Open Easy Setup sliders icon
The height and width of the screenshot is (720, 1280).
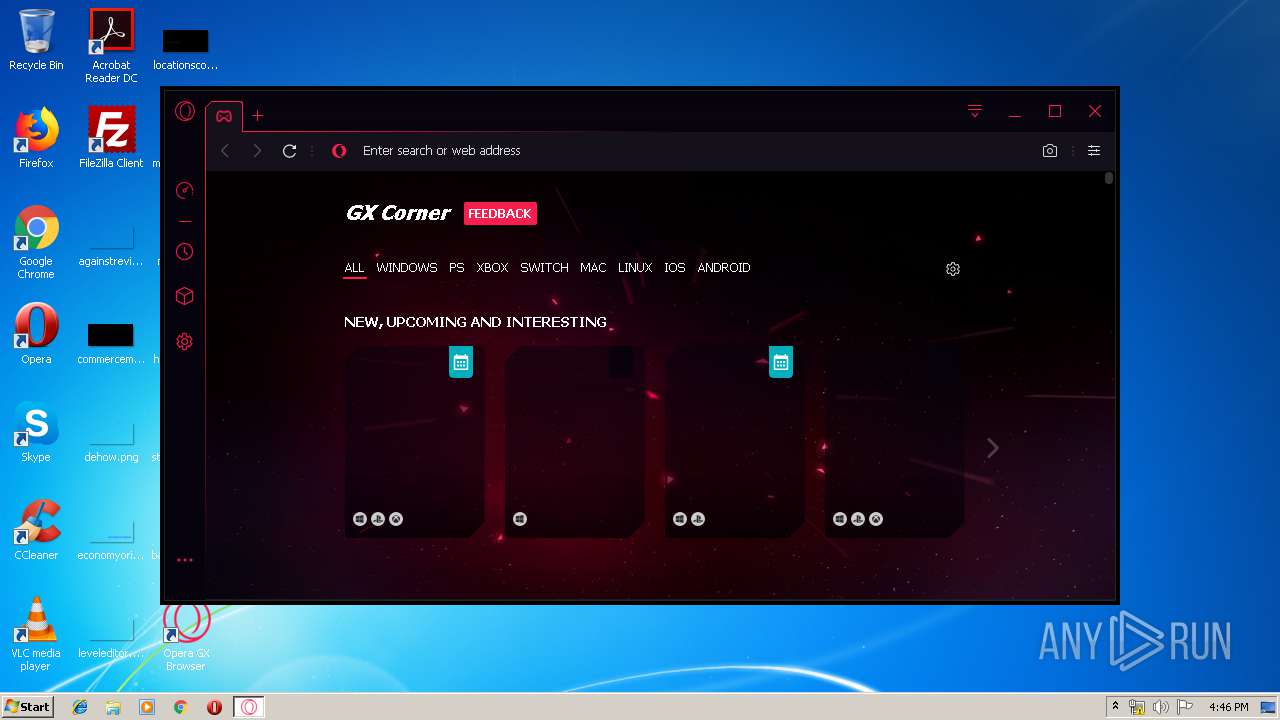[1094, 151]
